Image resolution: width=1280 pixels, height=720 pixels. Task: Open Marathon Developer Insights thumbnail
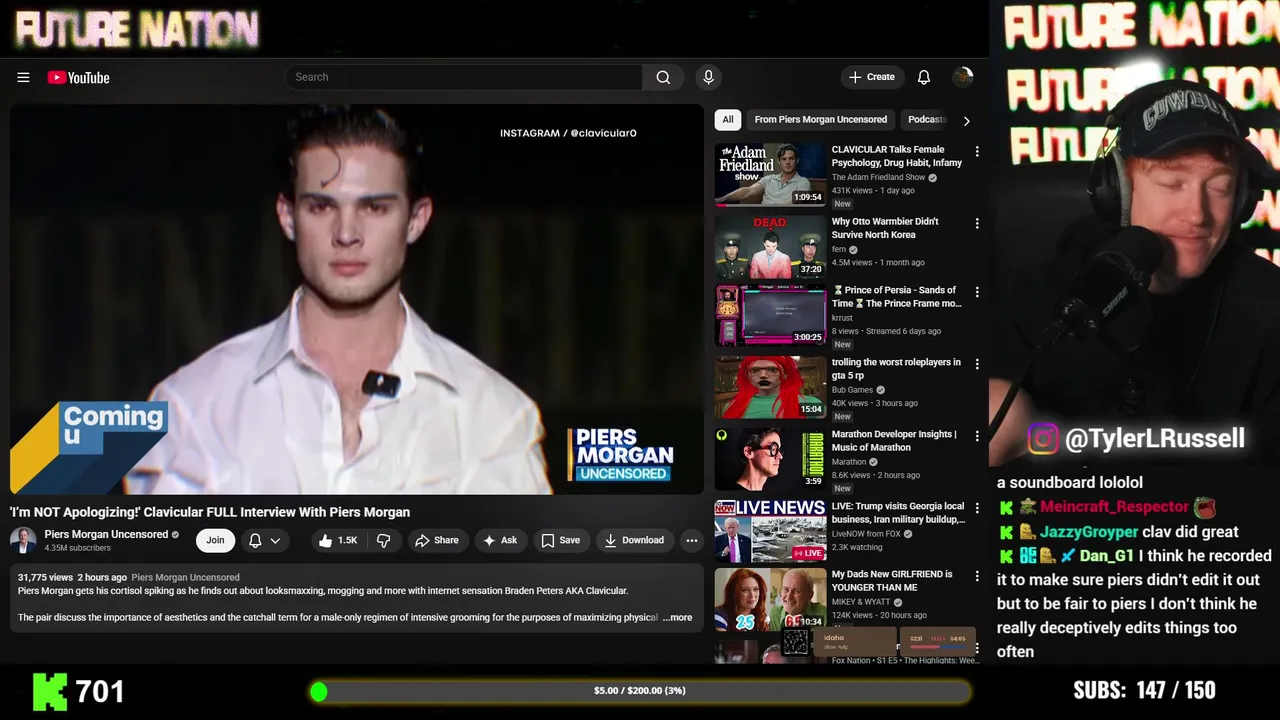(x=770, y=459)
